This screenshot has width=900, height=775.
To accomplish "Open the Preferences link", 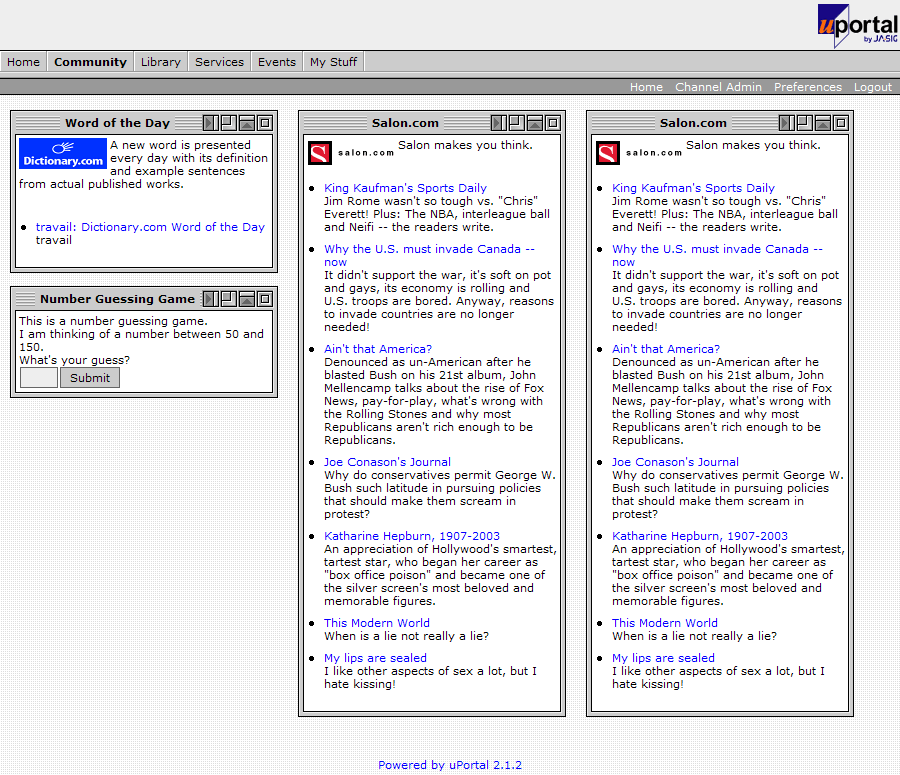I will point(808,87).
